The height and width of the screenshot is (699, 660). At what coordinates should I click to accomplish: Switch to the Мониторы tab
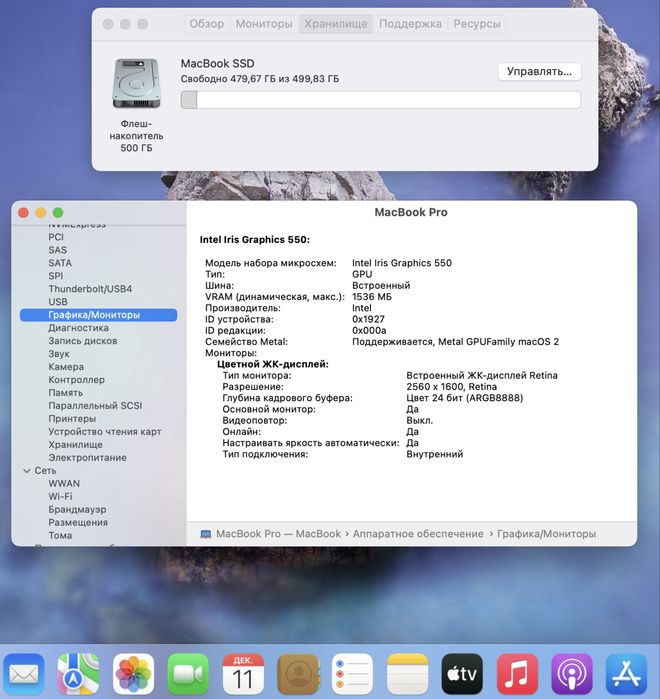[264, 24]
